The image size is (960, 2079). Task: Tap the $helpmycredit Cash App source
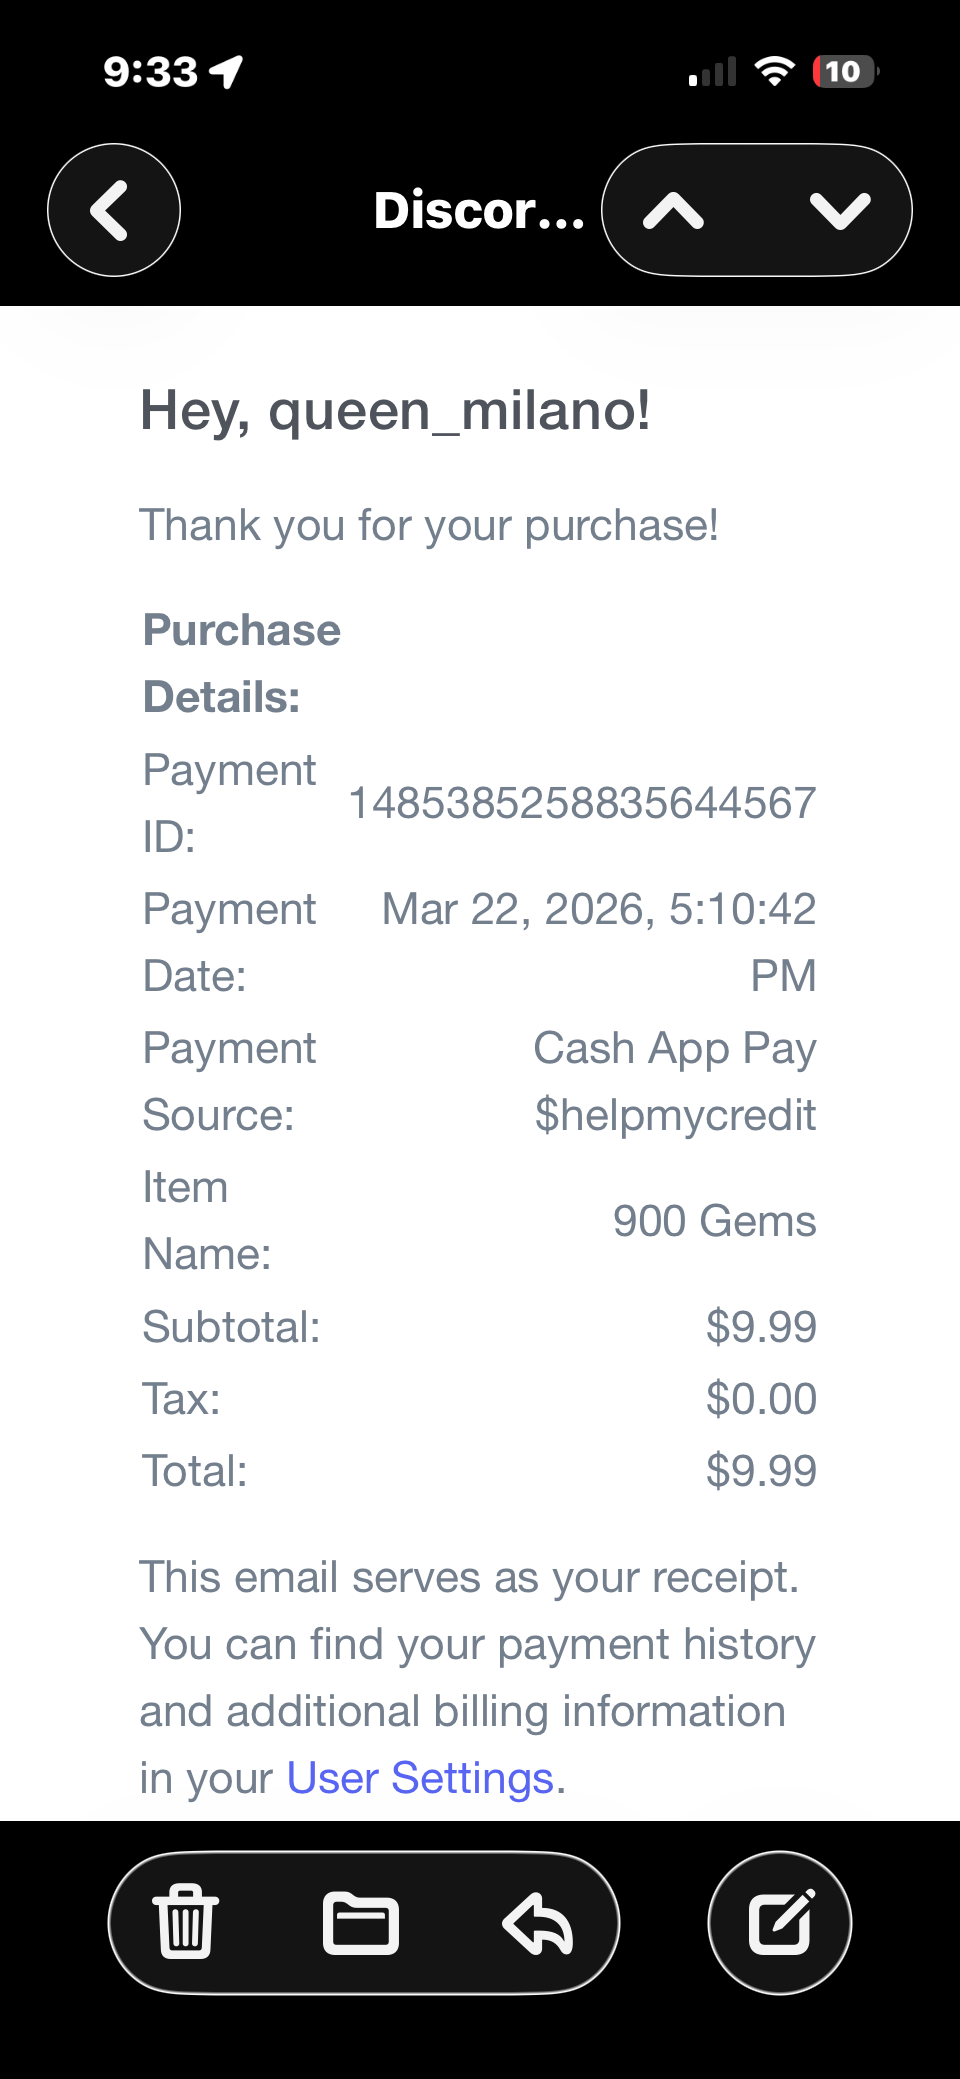pos(675,1115)
